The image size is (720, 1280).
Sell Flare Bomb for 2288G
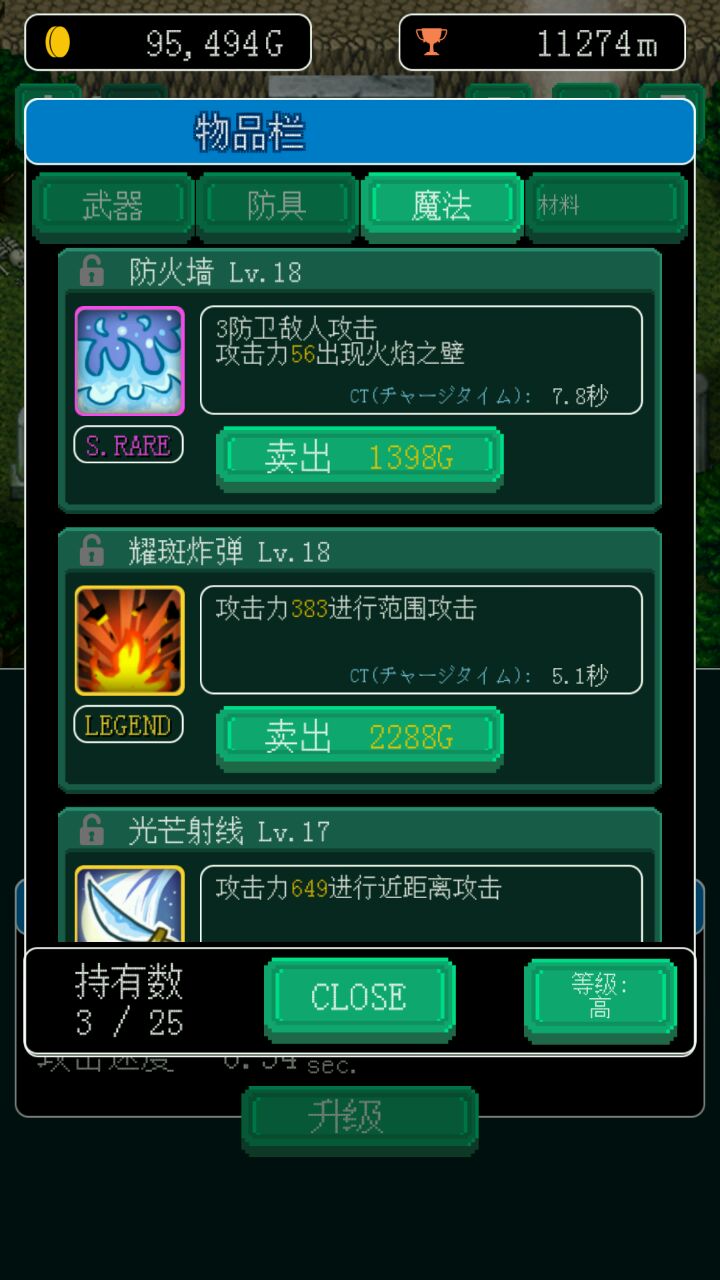point(360,739)
